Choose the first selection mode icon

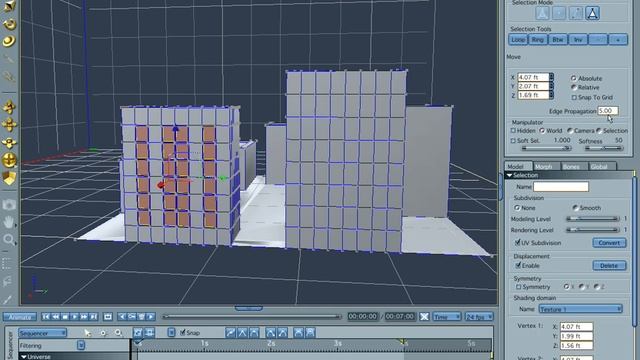(x=542, y=13)
